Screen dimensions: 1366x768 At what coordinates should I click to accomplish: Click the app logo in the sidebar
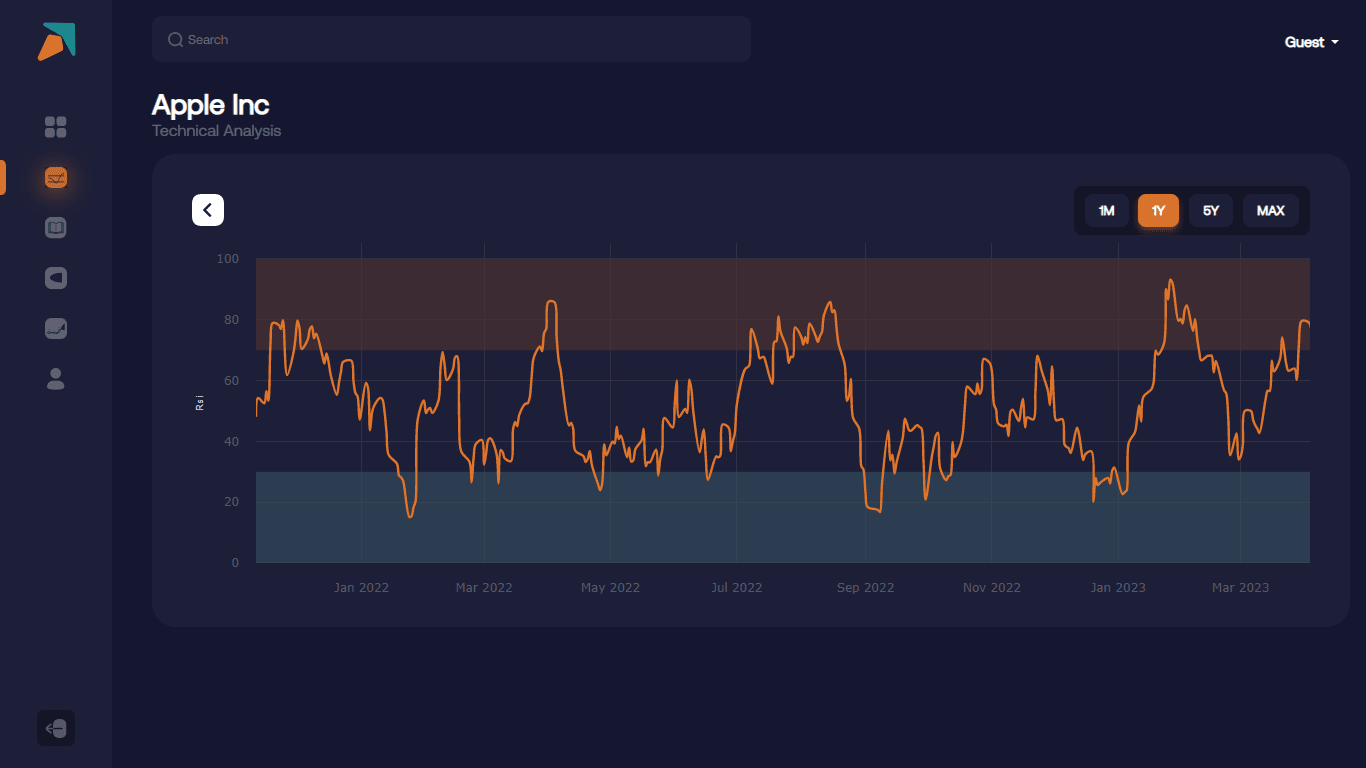coord(56,41)
